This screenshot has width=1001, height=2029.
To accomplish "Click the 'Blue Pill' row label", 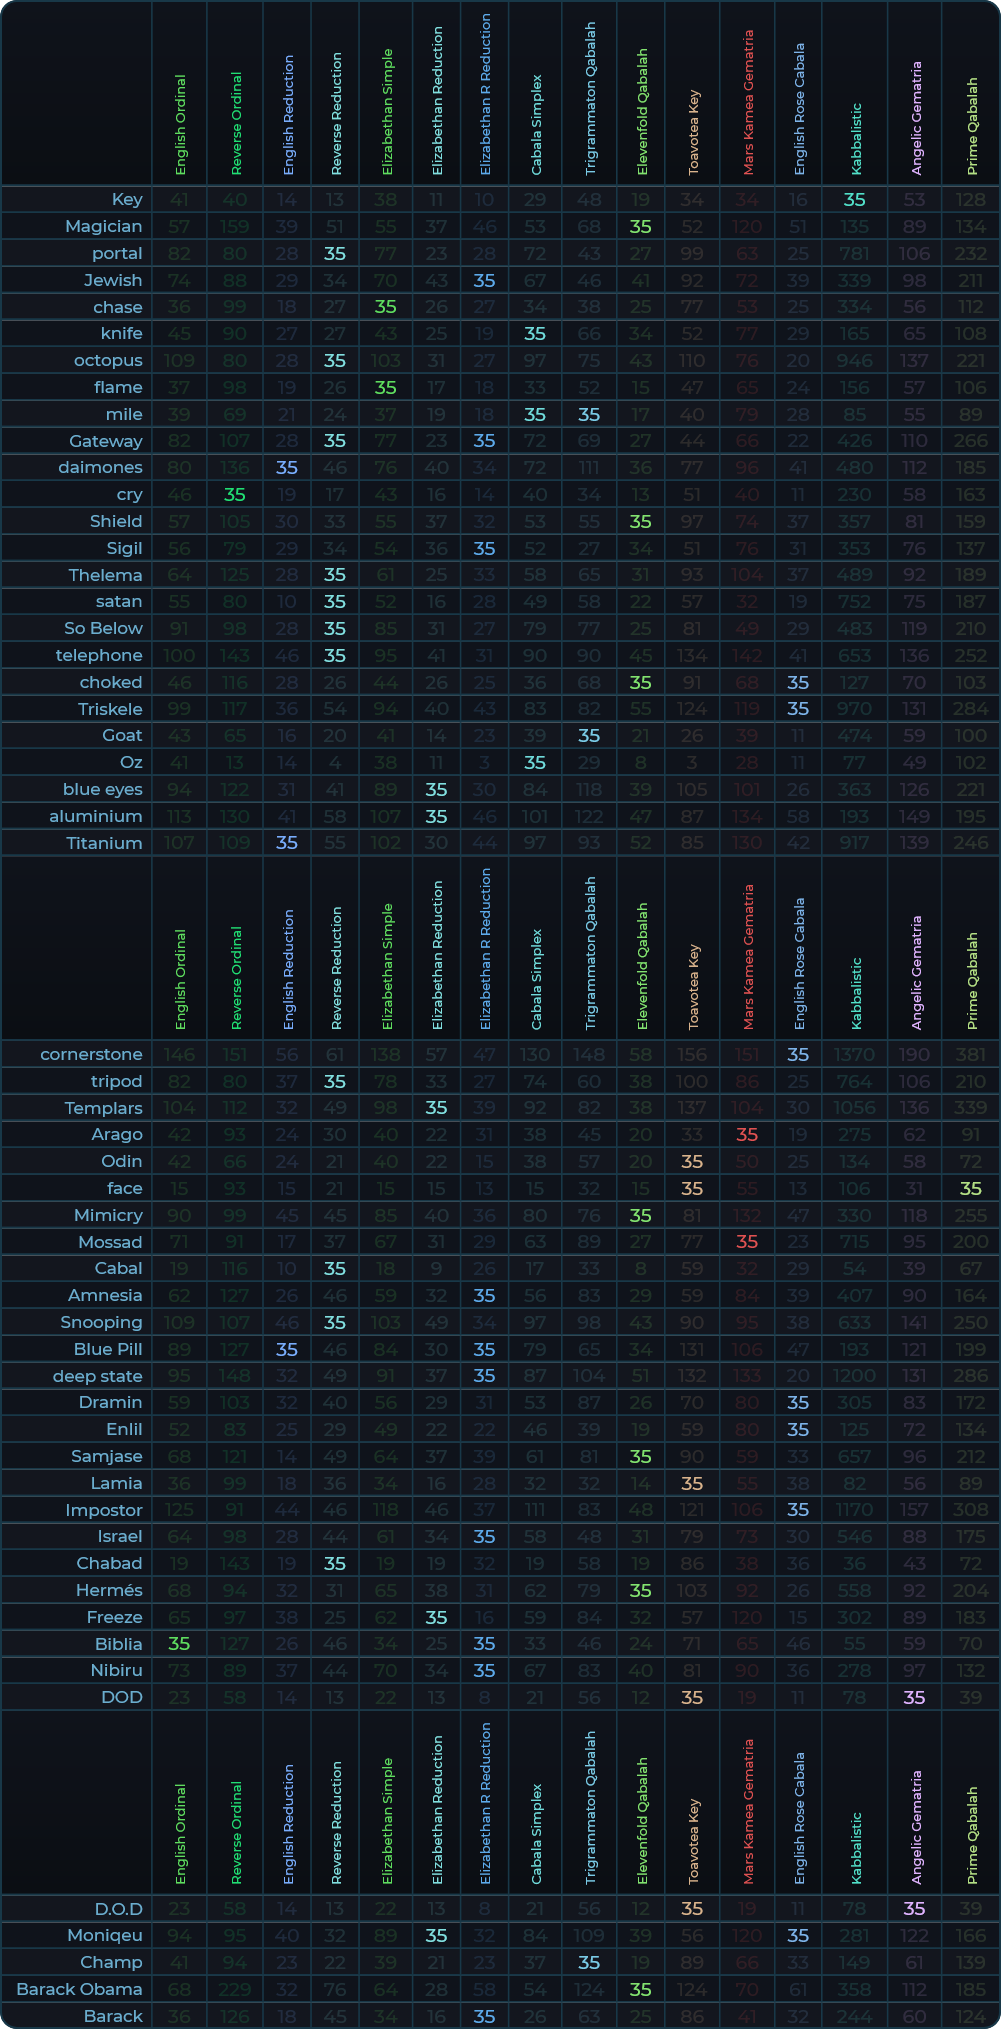I will click(x=108, y=1349).
